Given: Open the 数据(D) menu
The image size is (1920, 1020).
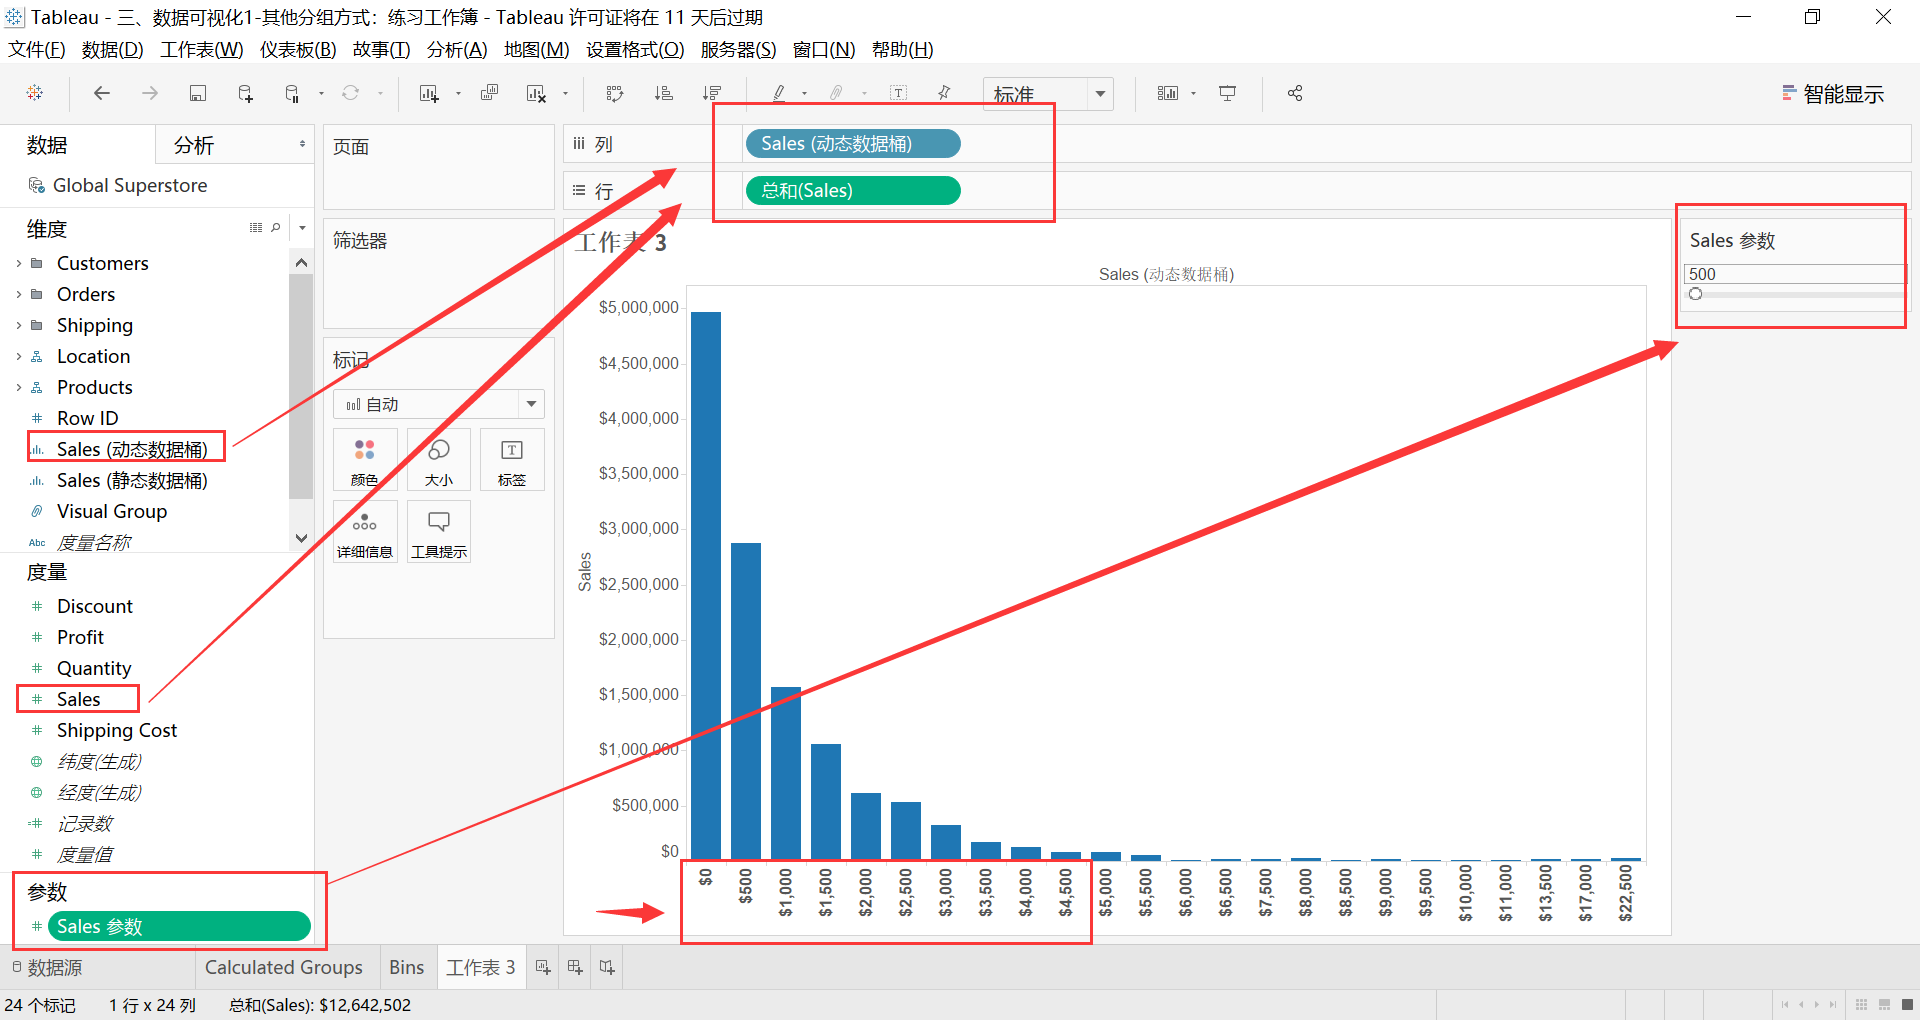Looking at the screenshot, I should click(112, 49).
